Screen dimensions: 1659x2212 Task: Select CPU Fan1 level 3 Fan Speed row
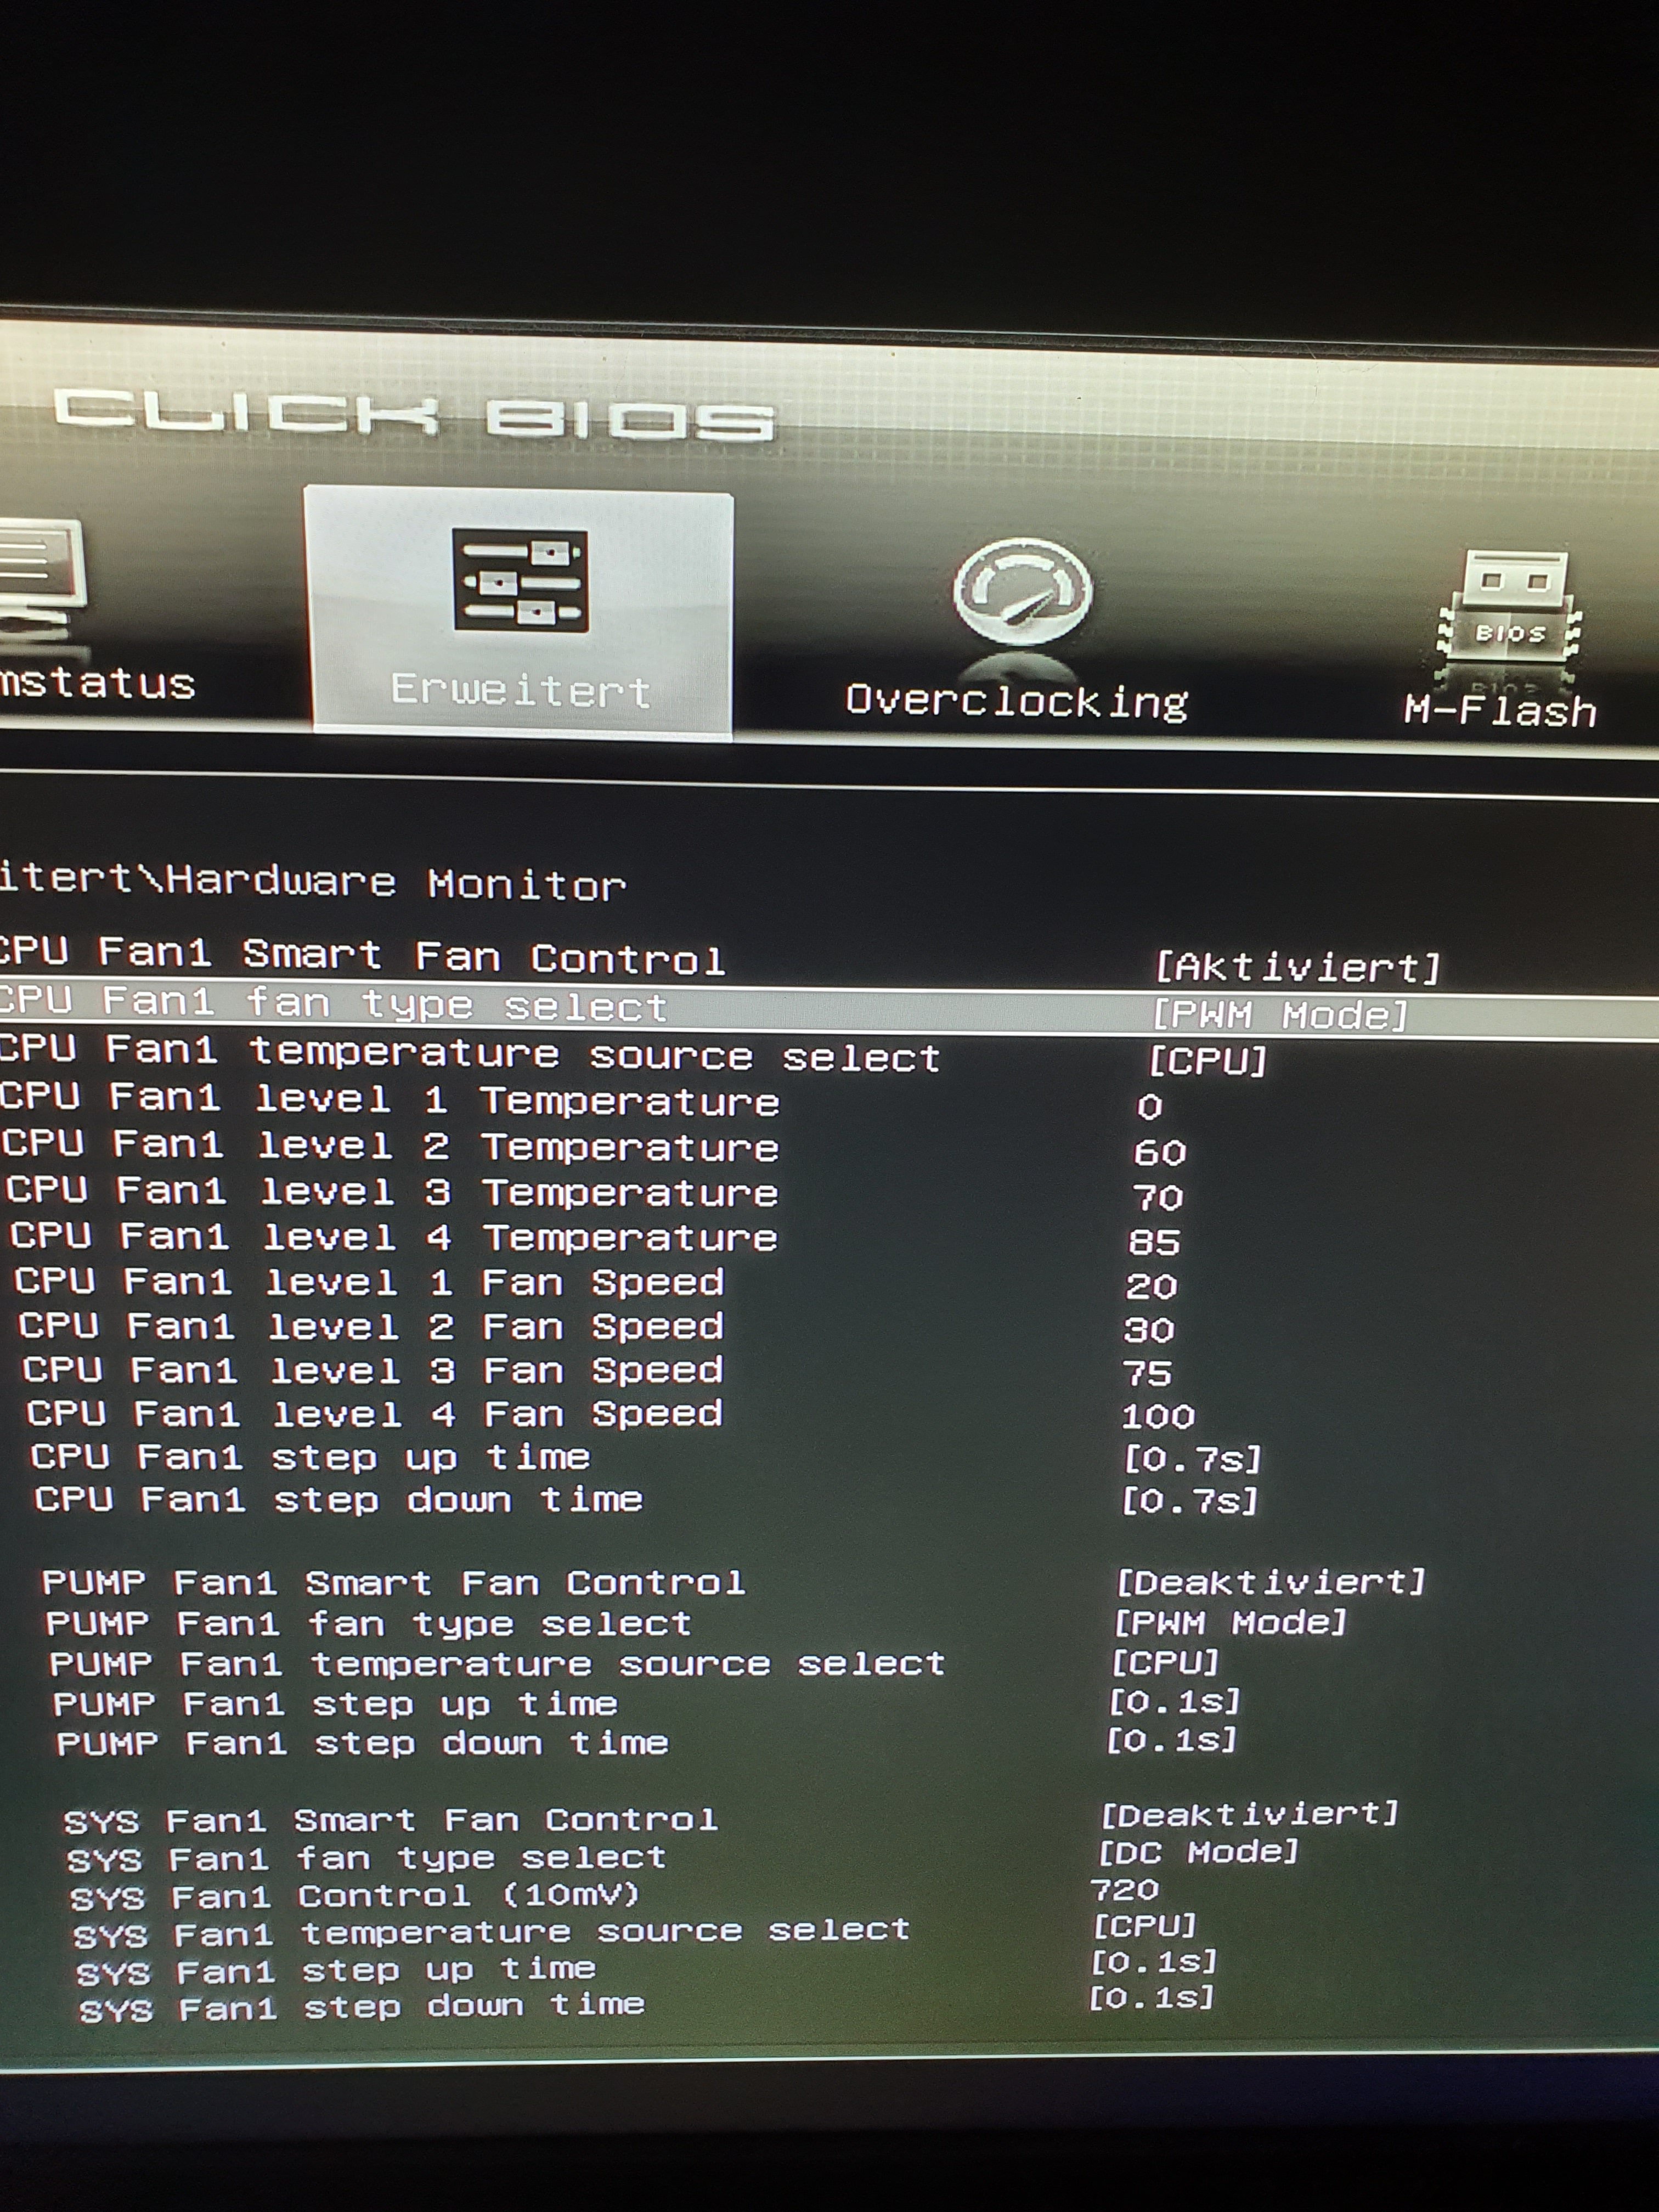tap(372, 1370)
